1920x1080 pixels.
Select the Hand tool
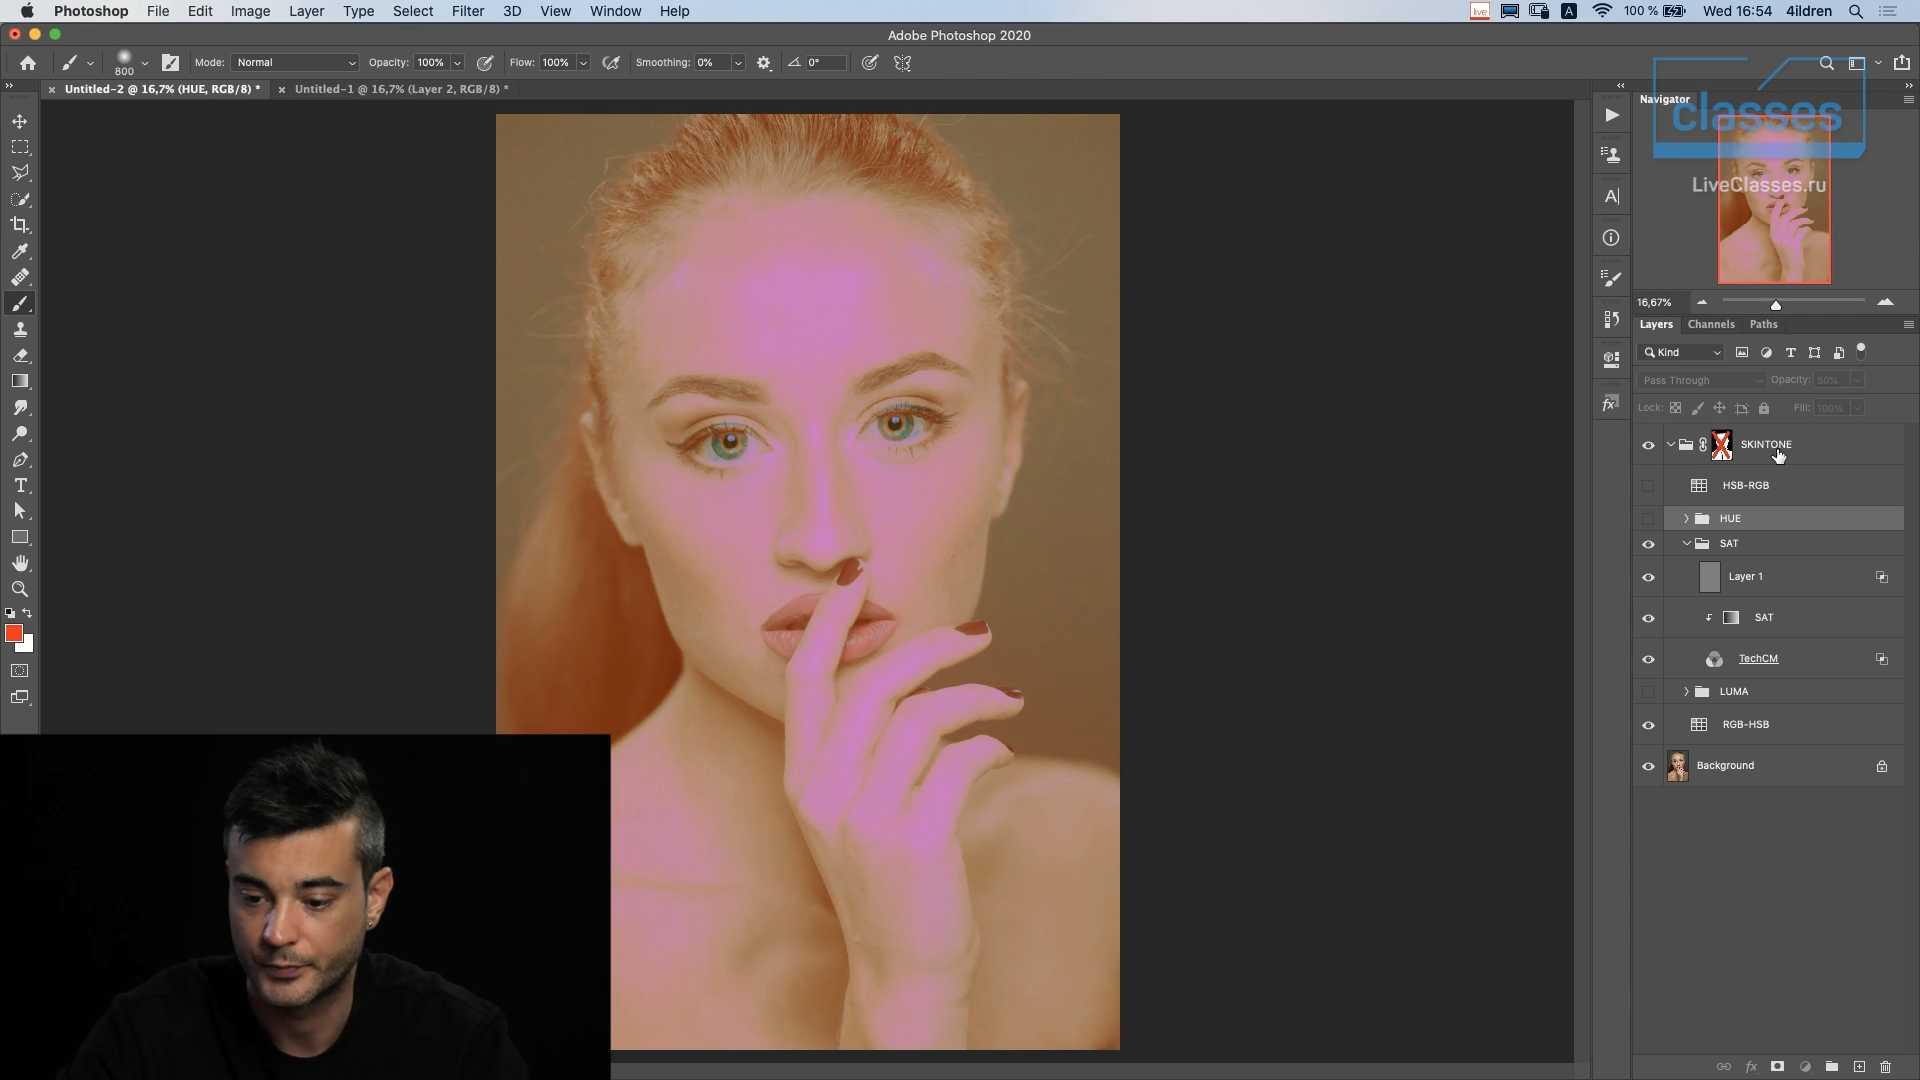tap(20, 564)
